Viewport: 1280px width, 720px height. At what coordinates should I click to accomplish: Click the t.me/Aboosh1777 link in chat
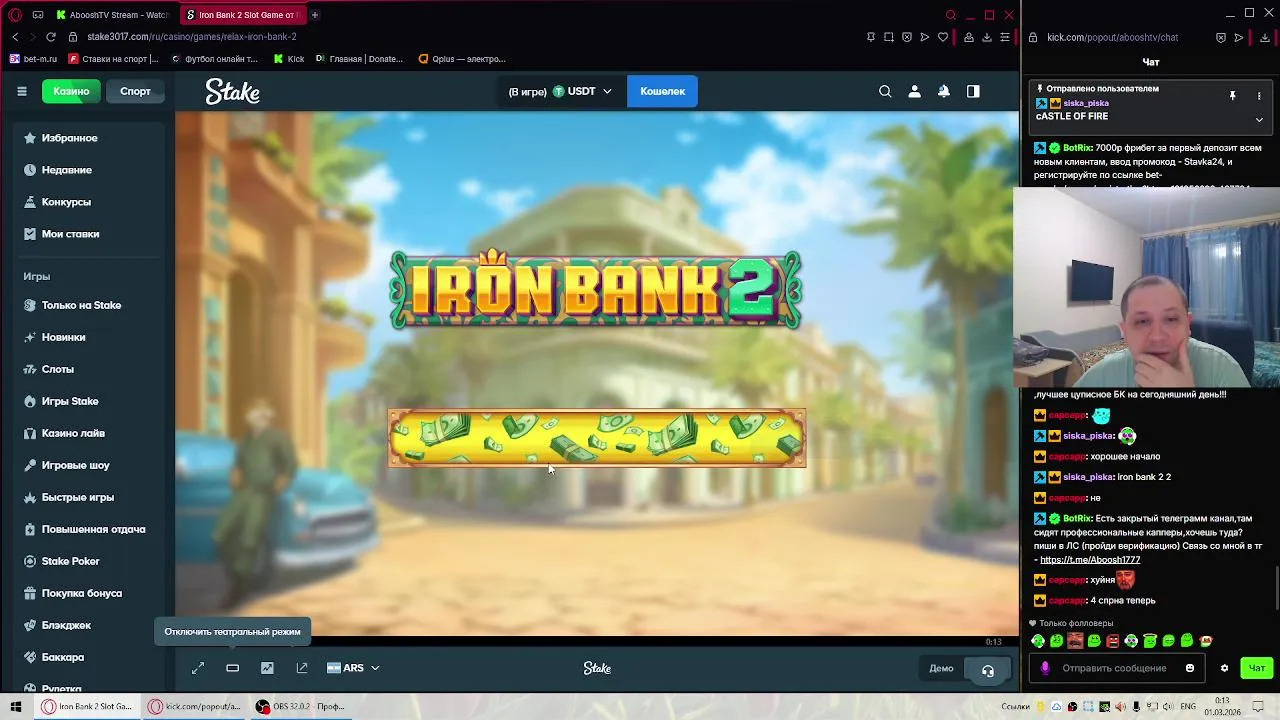click(x=1090, y=560)
